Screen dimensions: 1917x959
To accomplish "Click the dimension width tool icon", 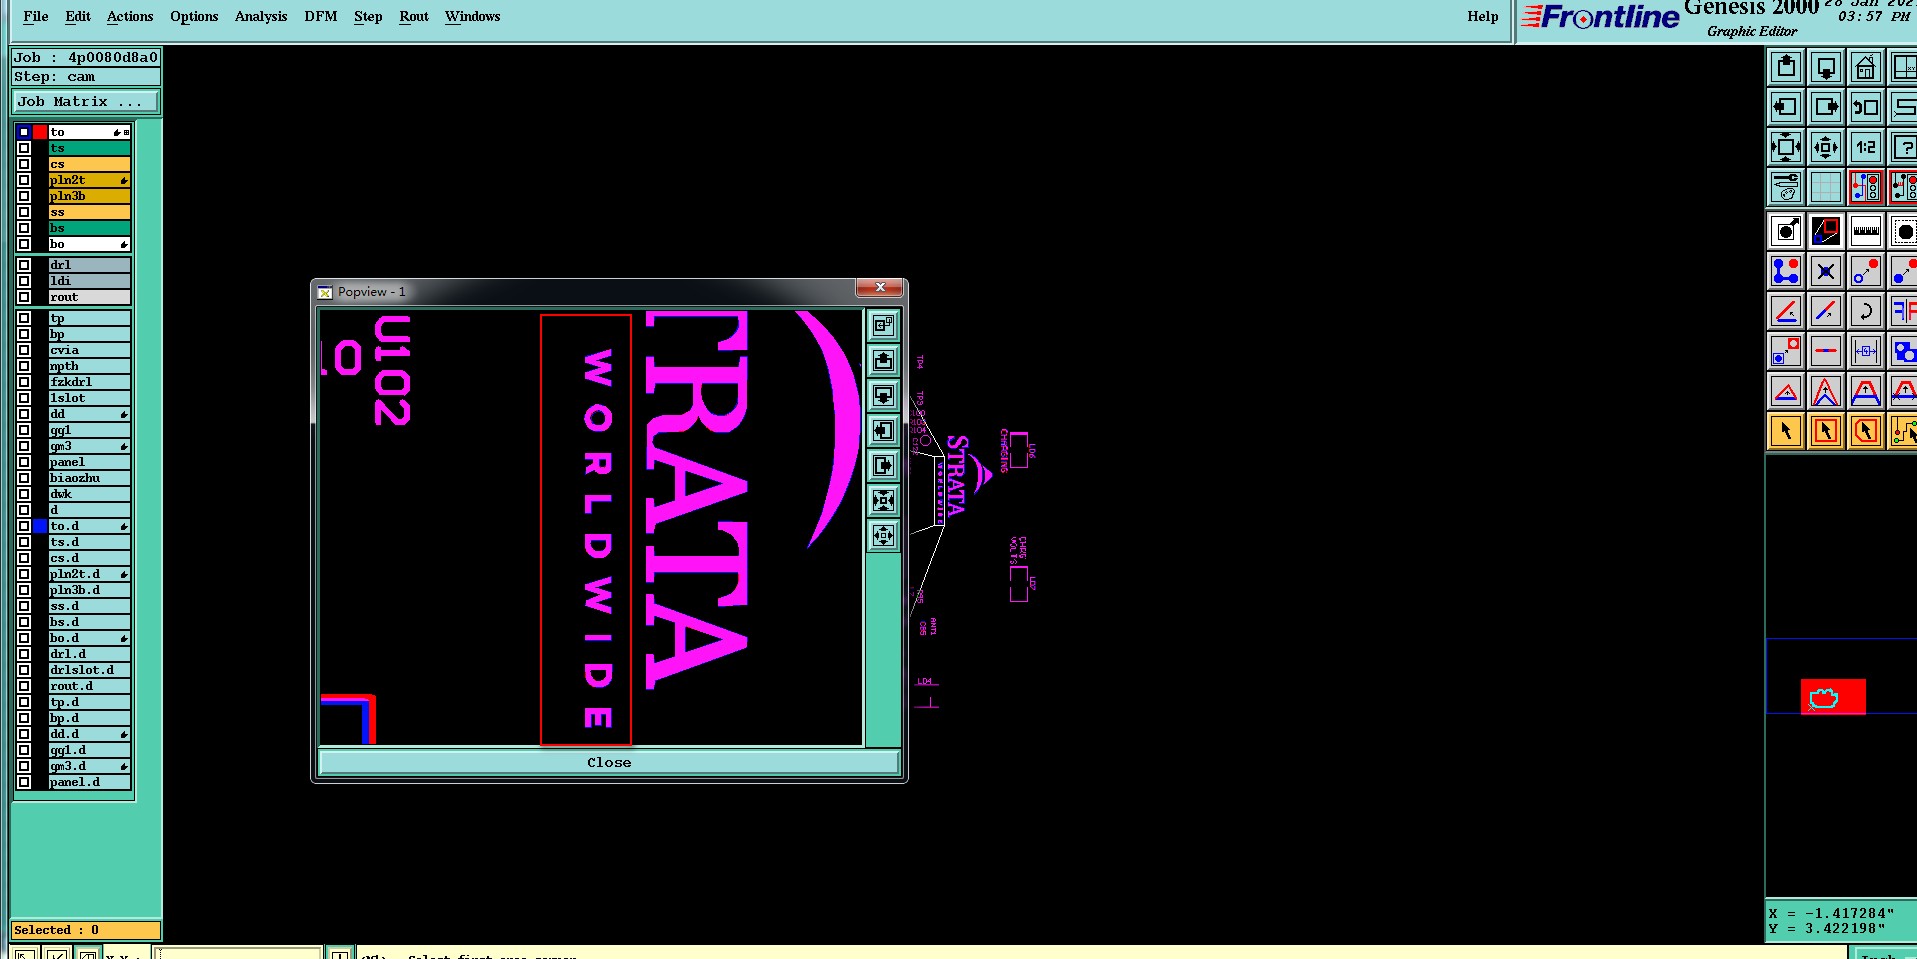I will coord(1866,351).
